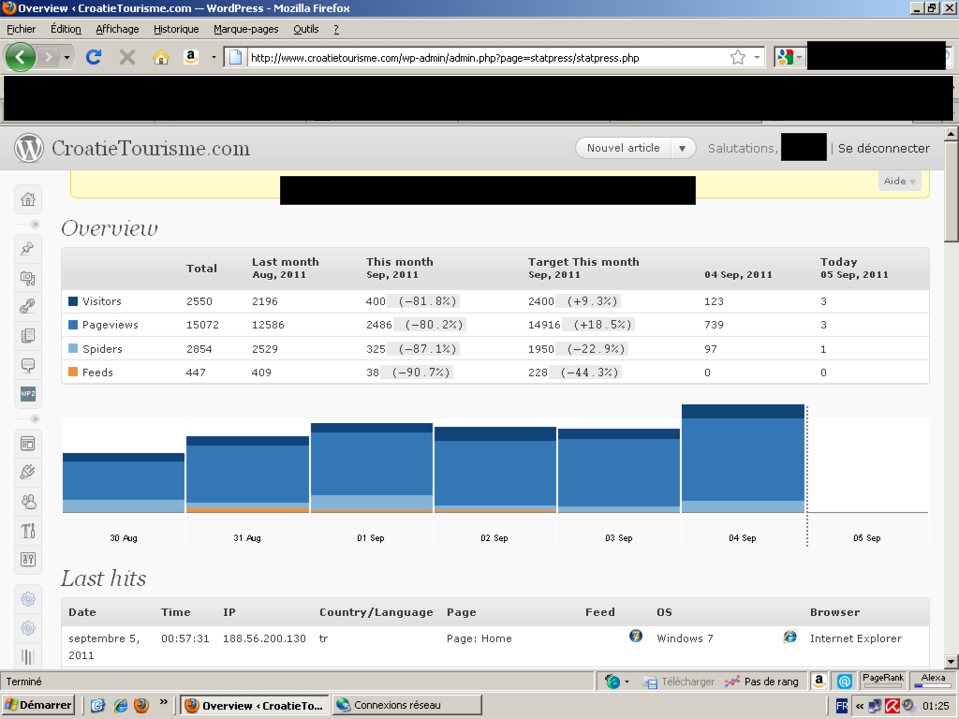Image resolution: width=959 pixels, height=719 pixels.
Task: Click the volume speaker tray icon
Action: pyautogui.click(x=908, y=706)
